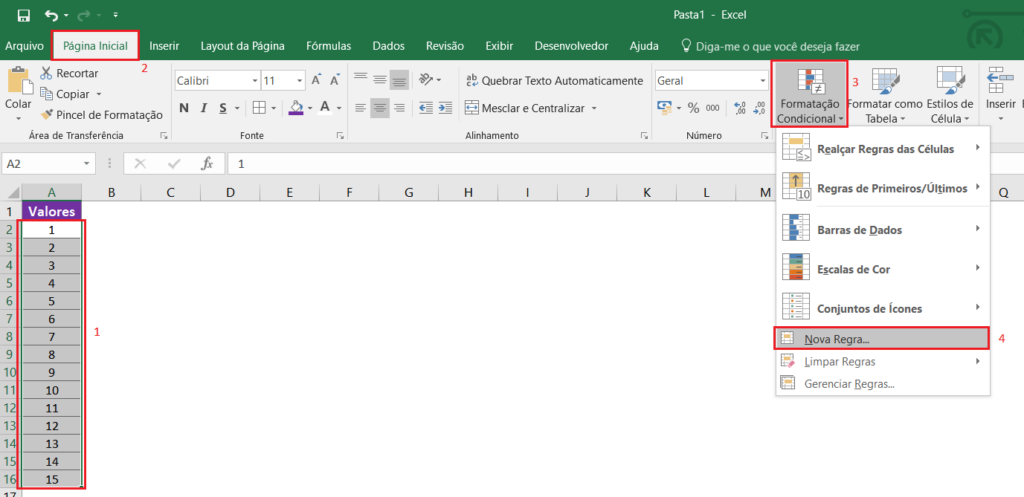Viewport: 1024px width, 497px height.
Task: Toggle italic I formatting
Action: click(x=206, y=108)
